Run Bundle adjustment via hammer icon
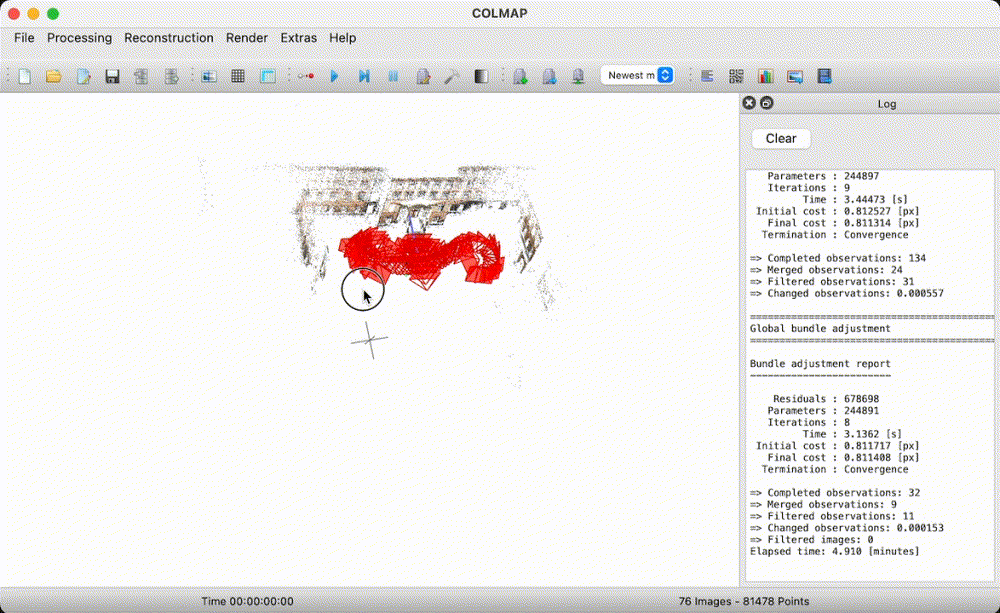The height and width of the screenshot is (613, 1000). pyautogui.click(x=452, y=77)
